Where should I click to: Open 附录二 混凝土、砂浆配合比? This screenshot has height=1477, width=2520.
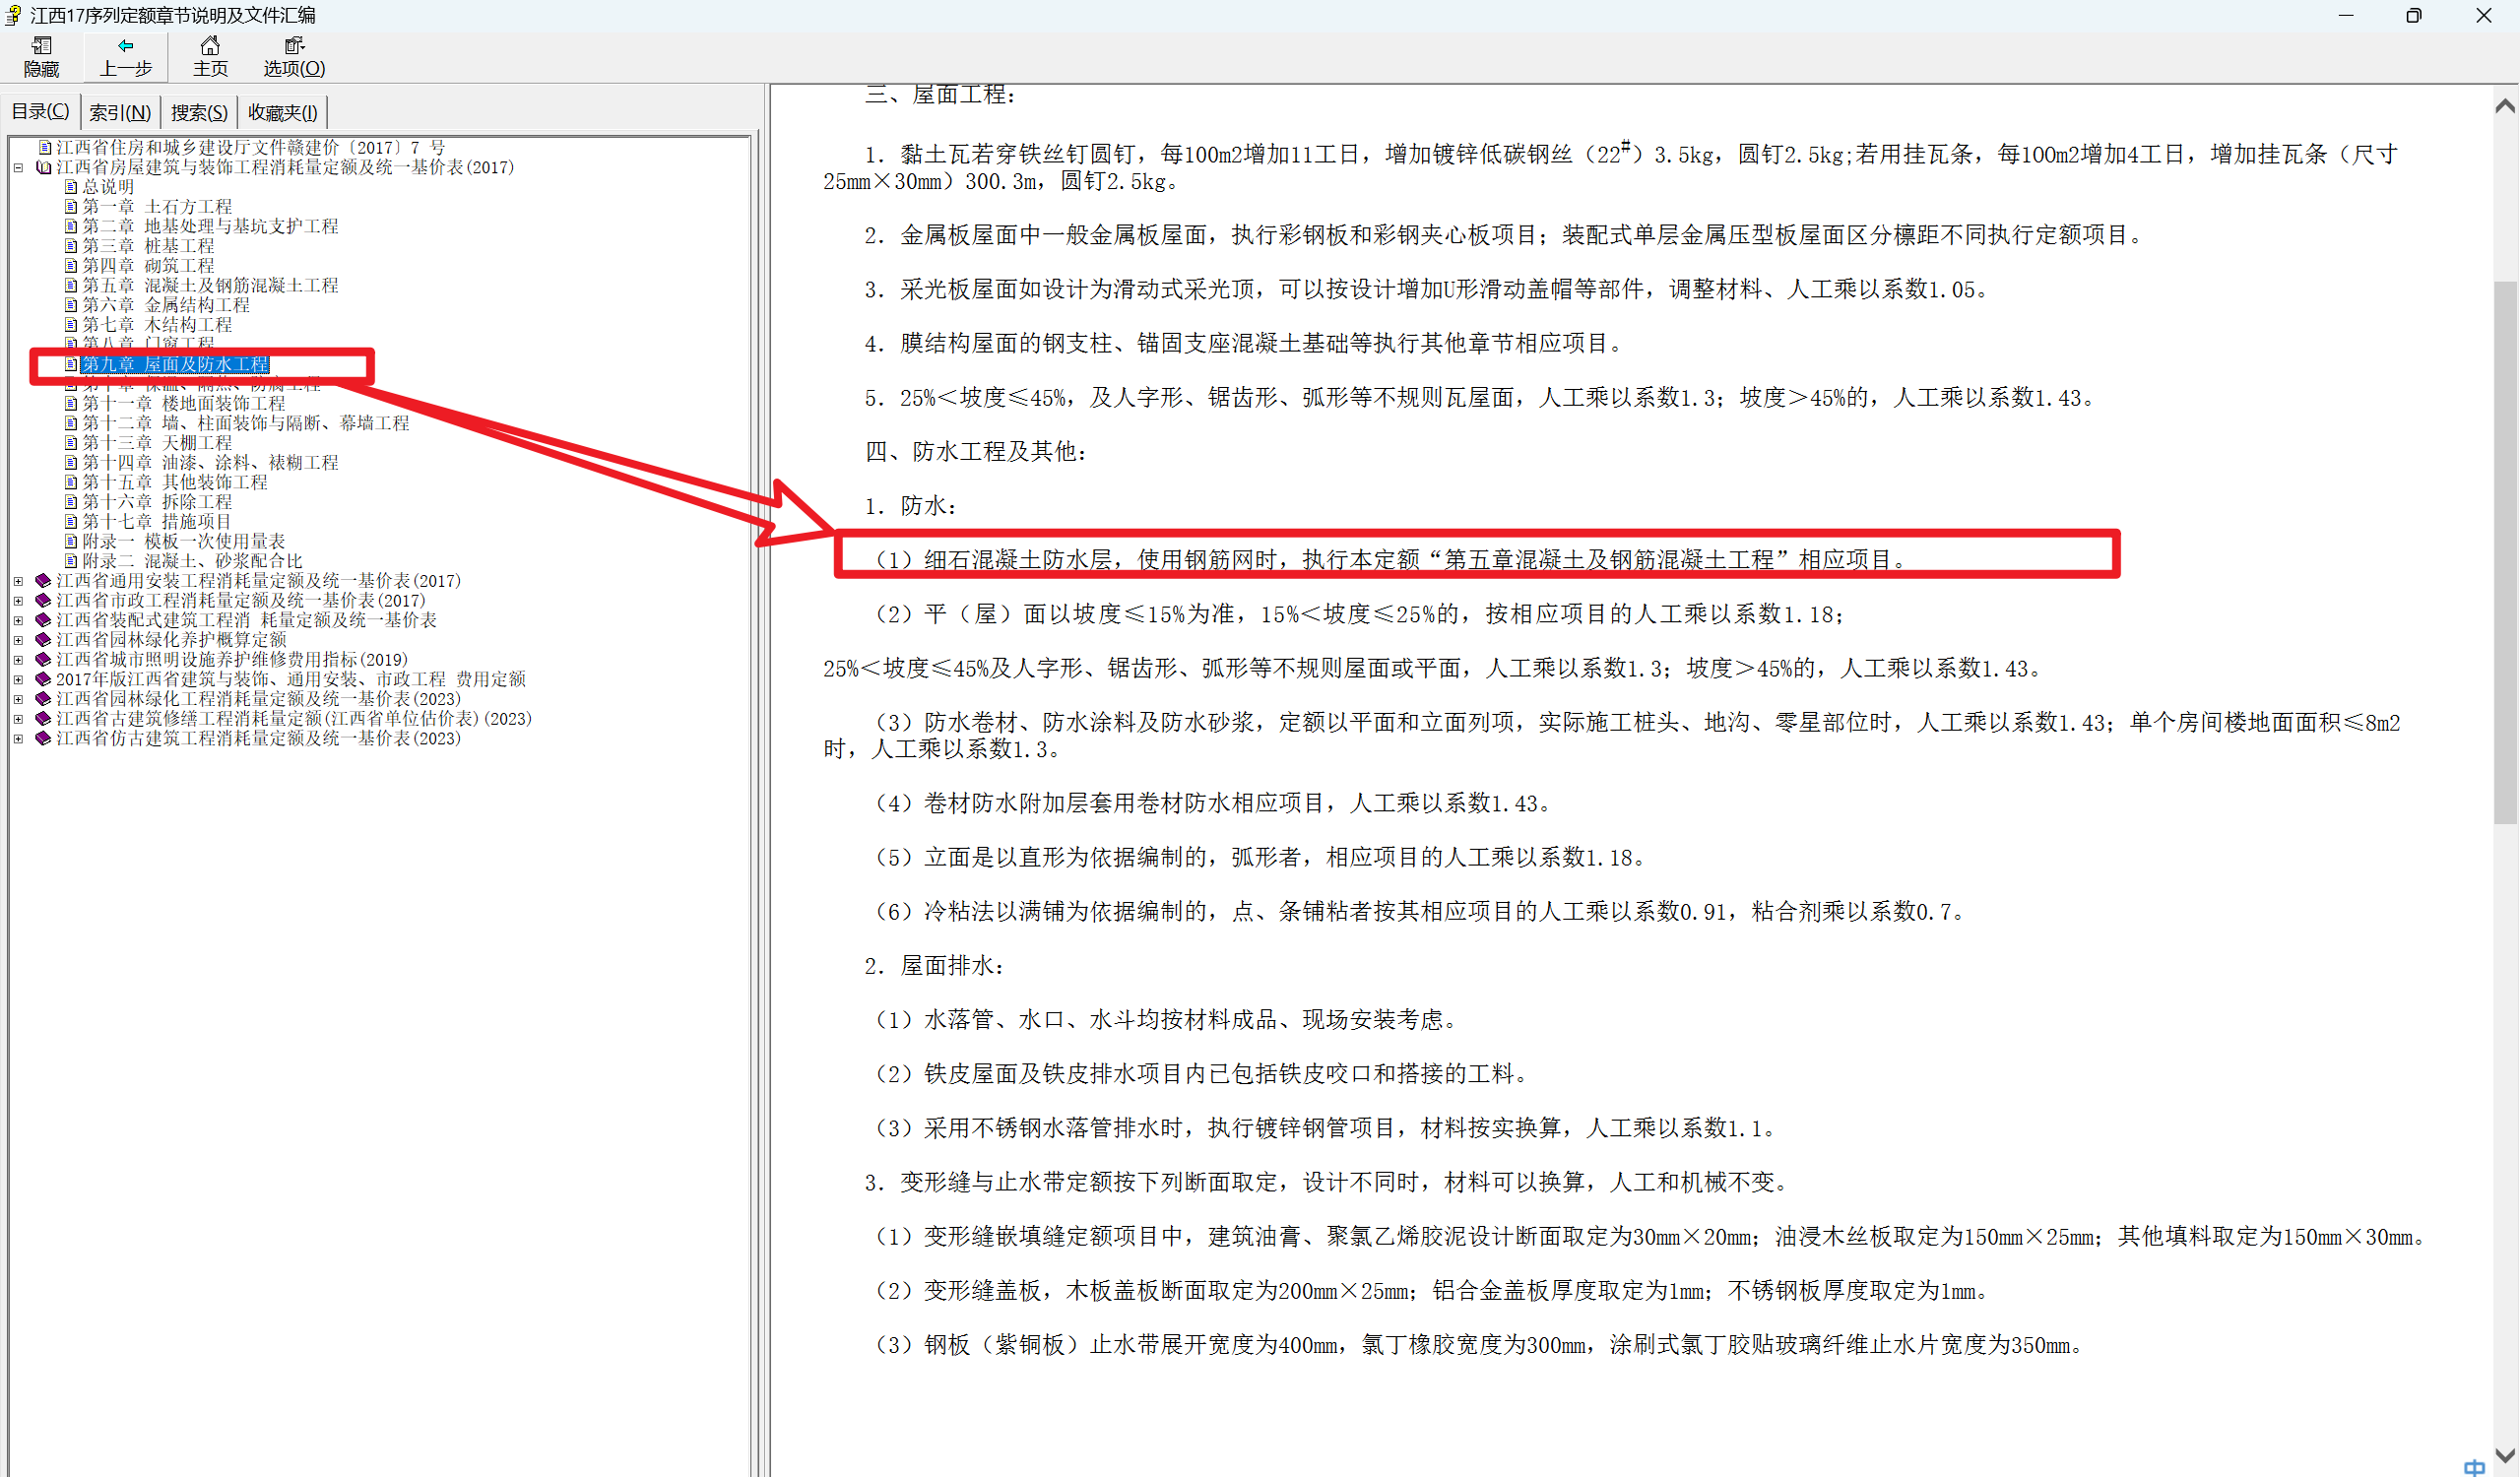coord(192,561)
